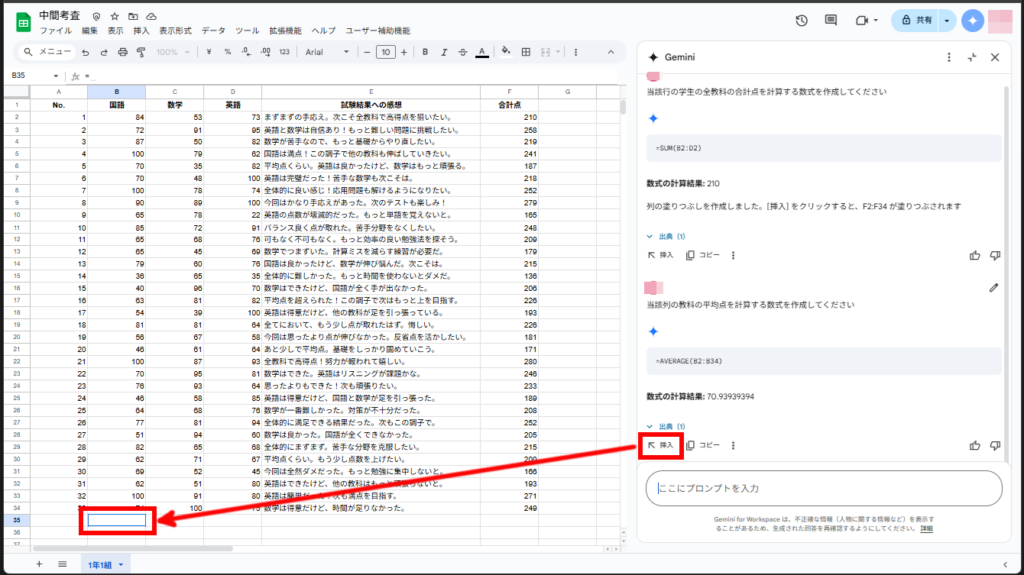The image size is (1024, 575).
Task: Dislike the SUM formula response
Action: tap(995, 255)
